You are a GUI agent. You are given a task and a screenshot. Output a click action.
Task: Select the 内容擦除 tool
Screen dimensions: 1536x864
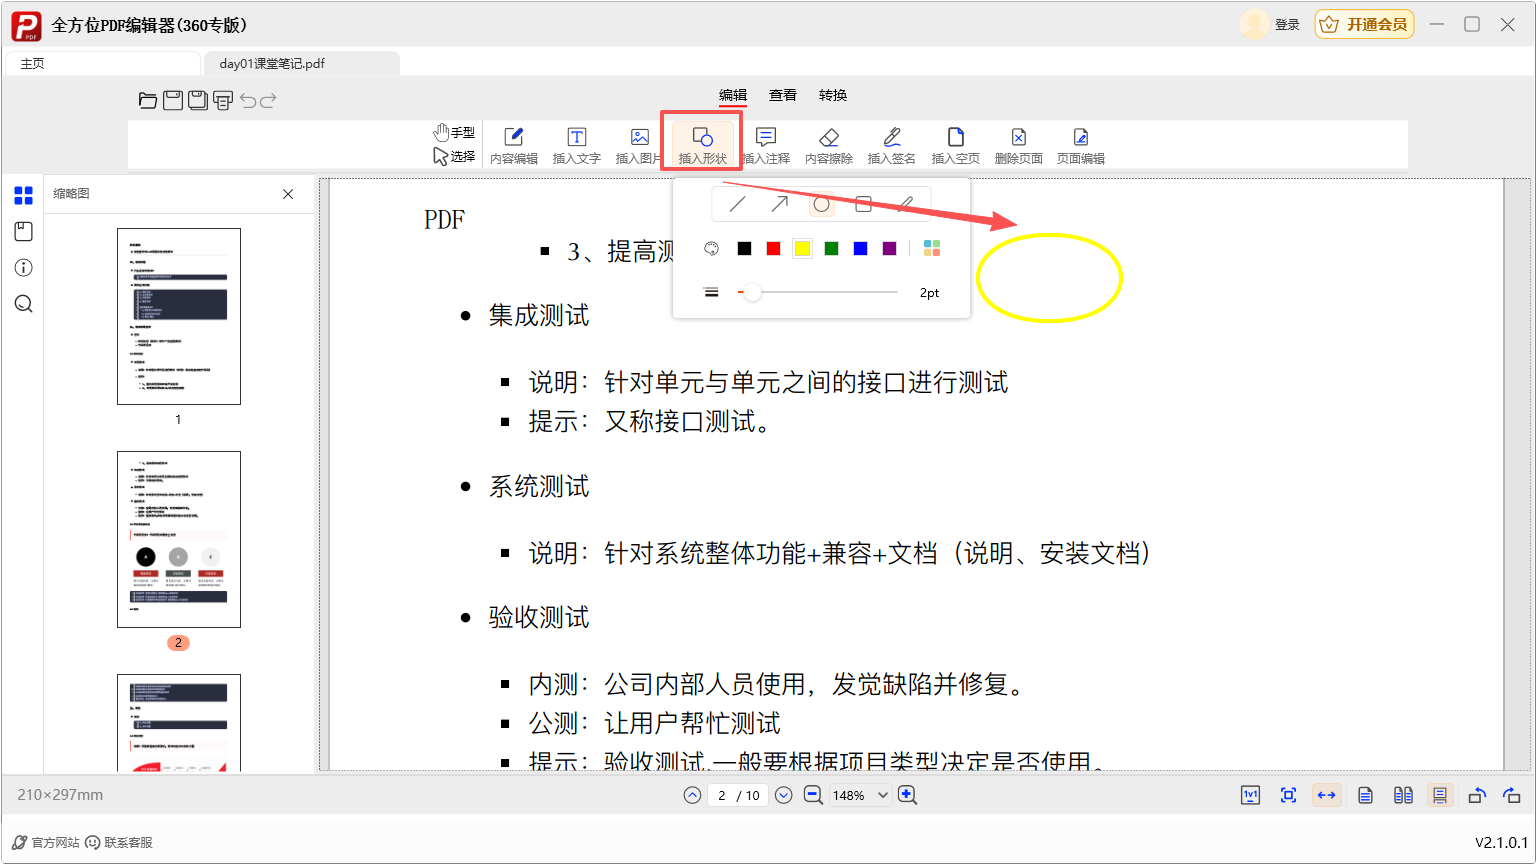click(x=828, y=145)
